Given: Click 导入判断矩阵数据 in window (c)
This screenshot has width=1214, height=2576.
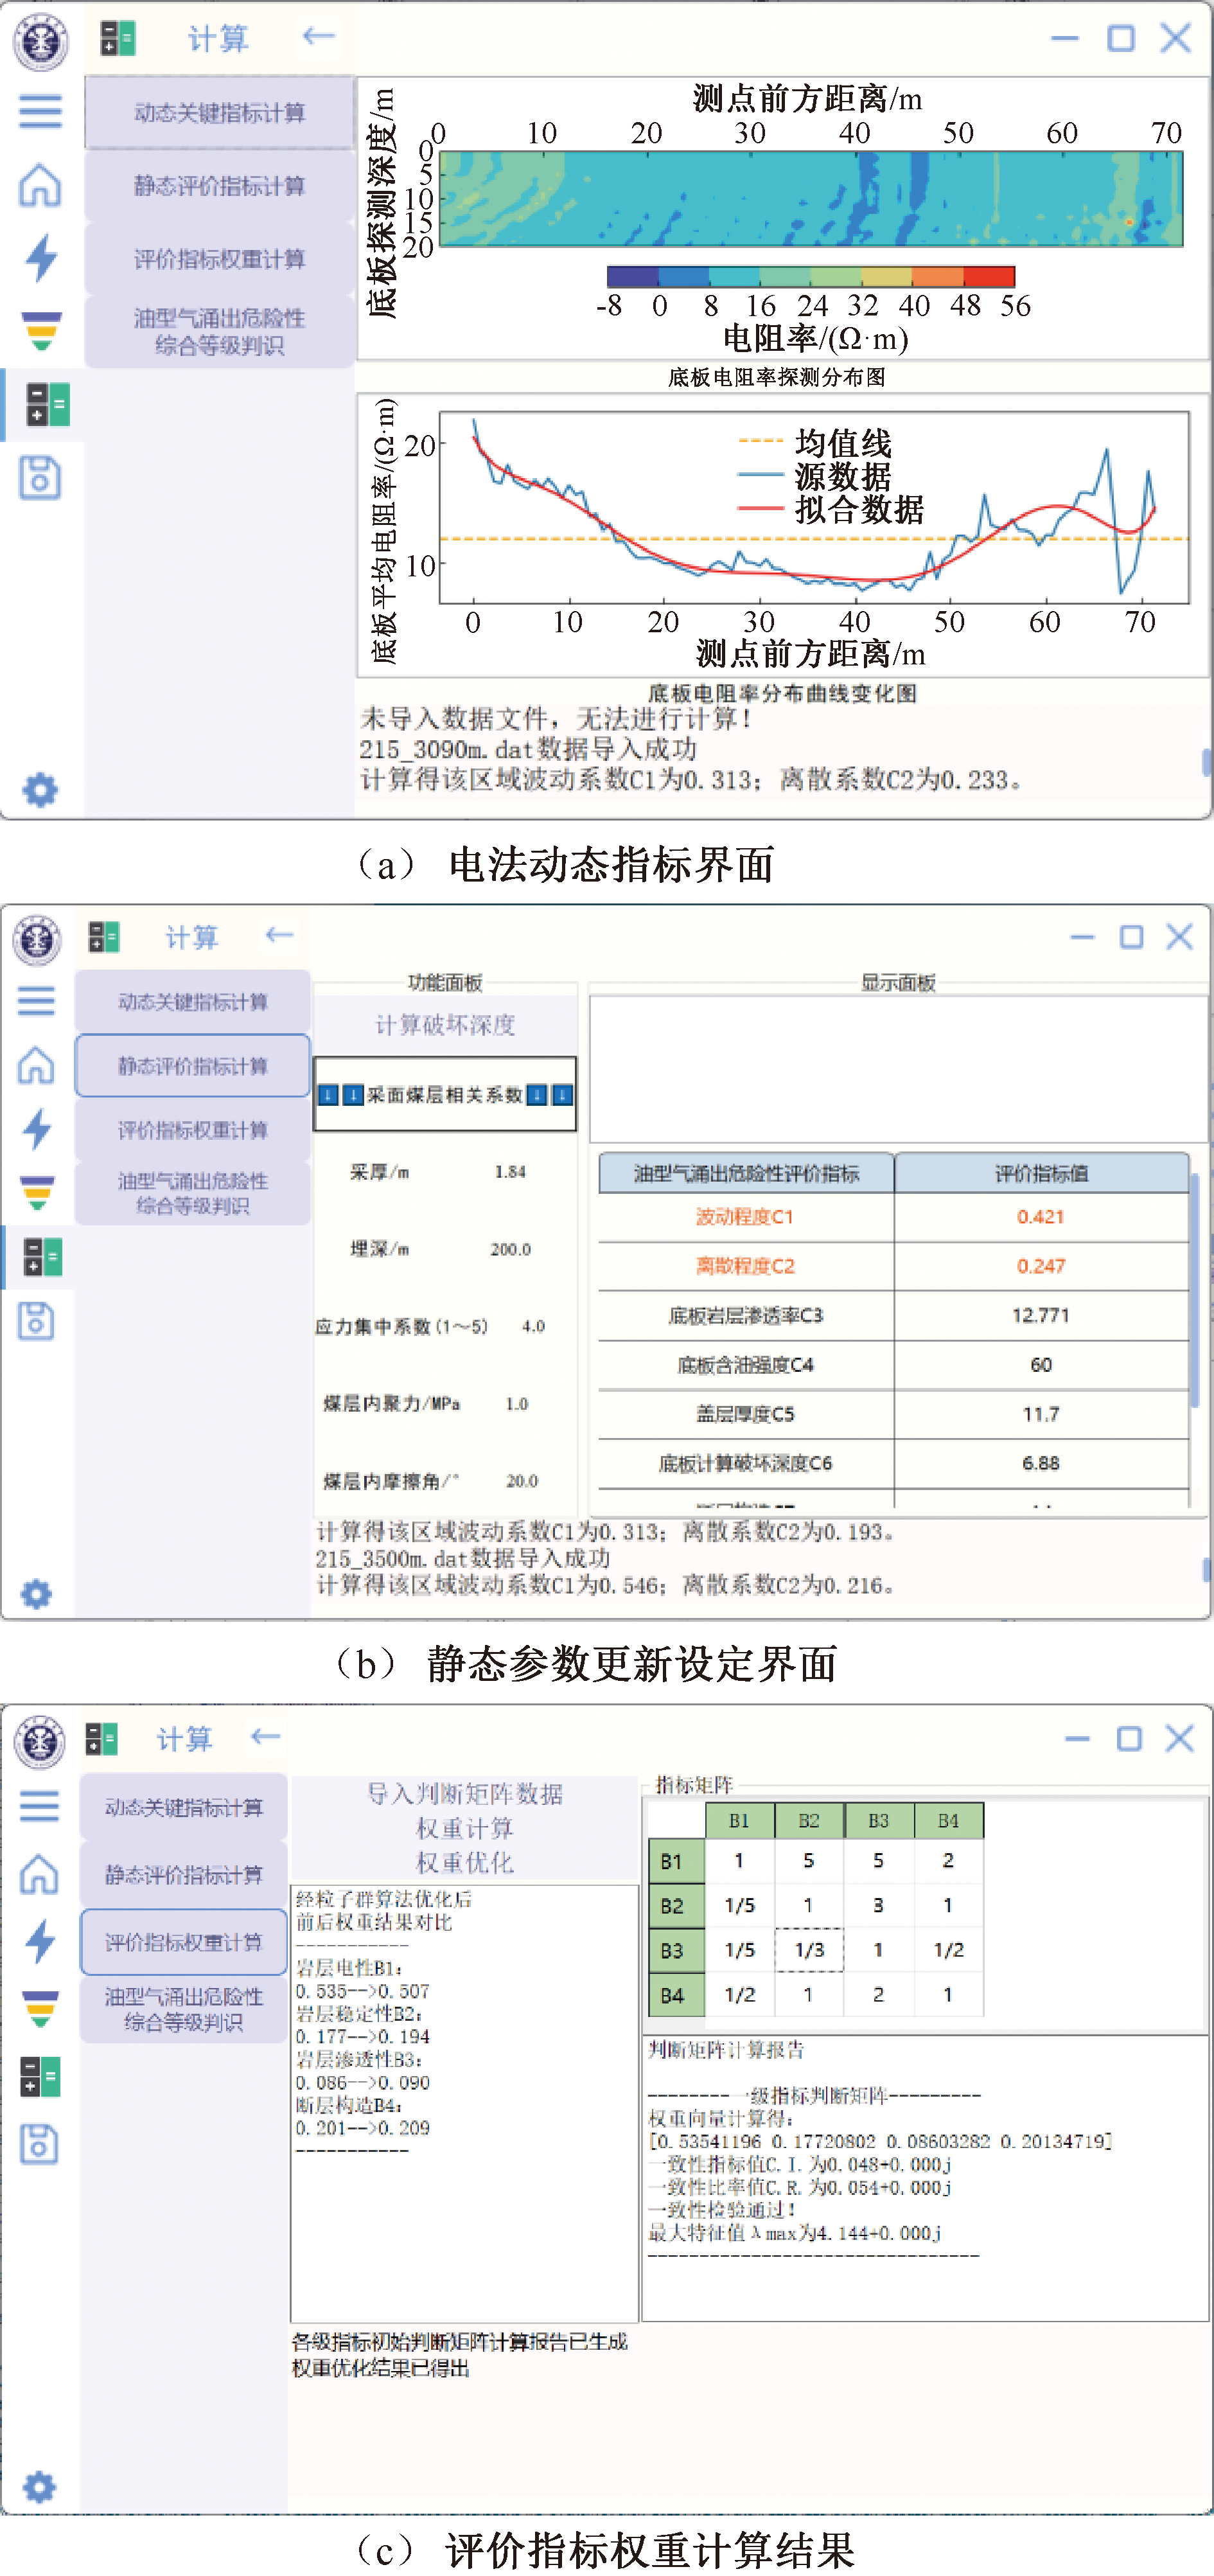Looking at the screenshot, I should [465, 1794].
